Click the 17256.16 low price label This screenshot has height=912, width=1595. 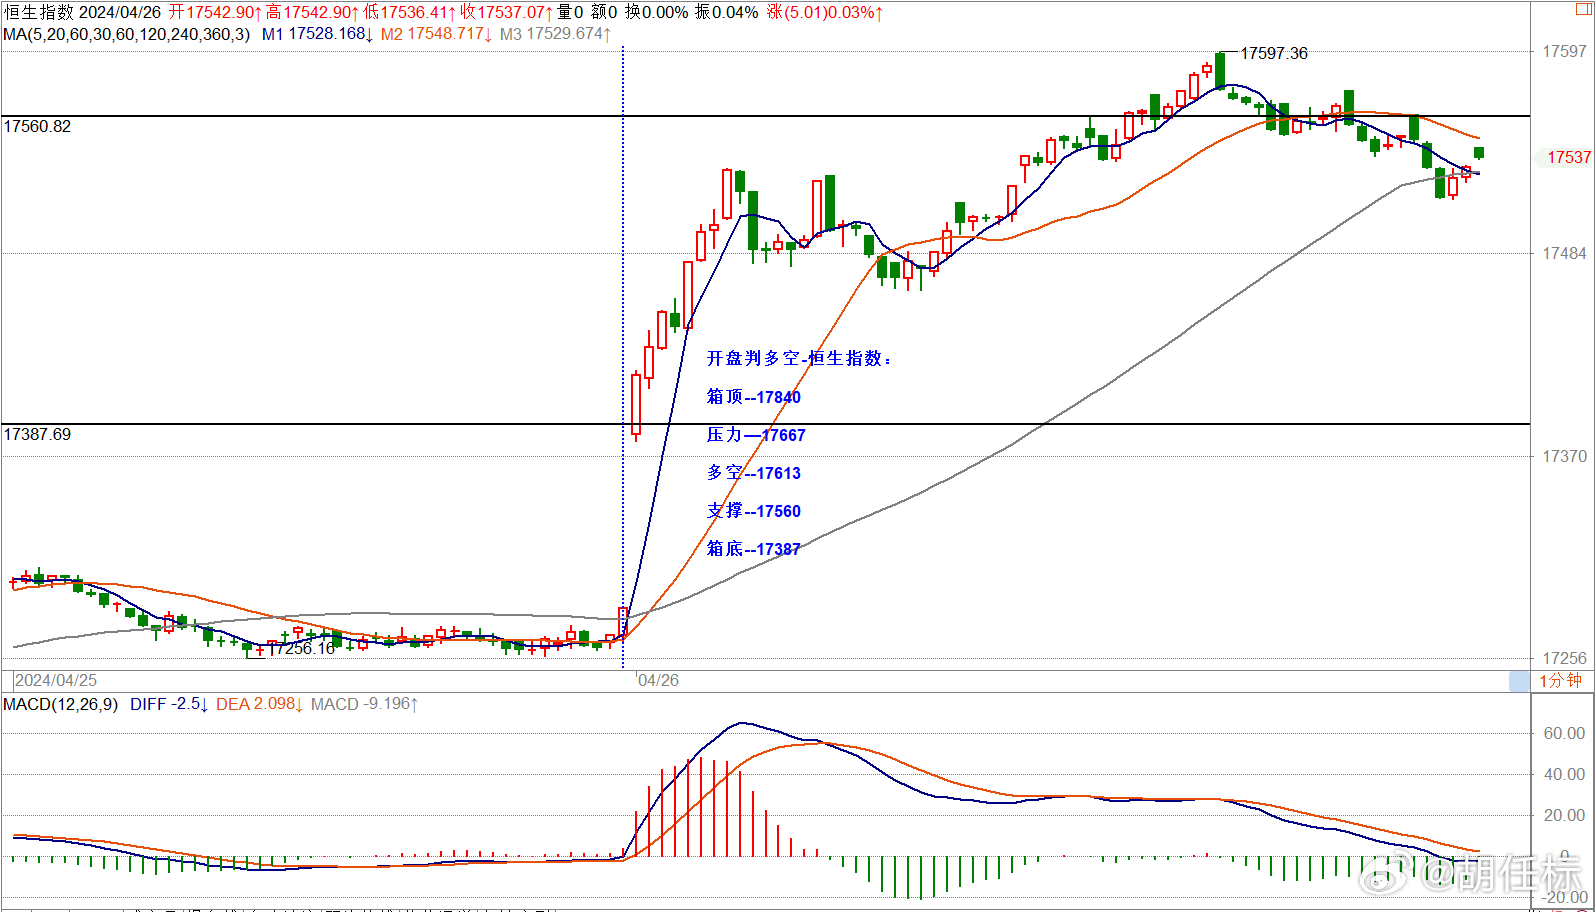pyautogui.click(x=302, y=648)
